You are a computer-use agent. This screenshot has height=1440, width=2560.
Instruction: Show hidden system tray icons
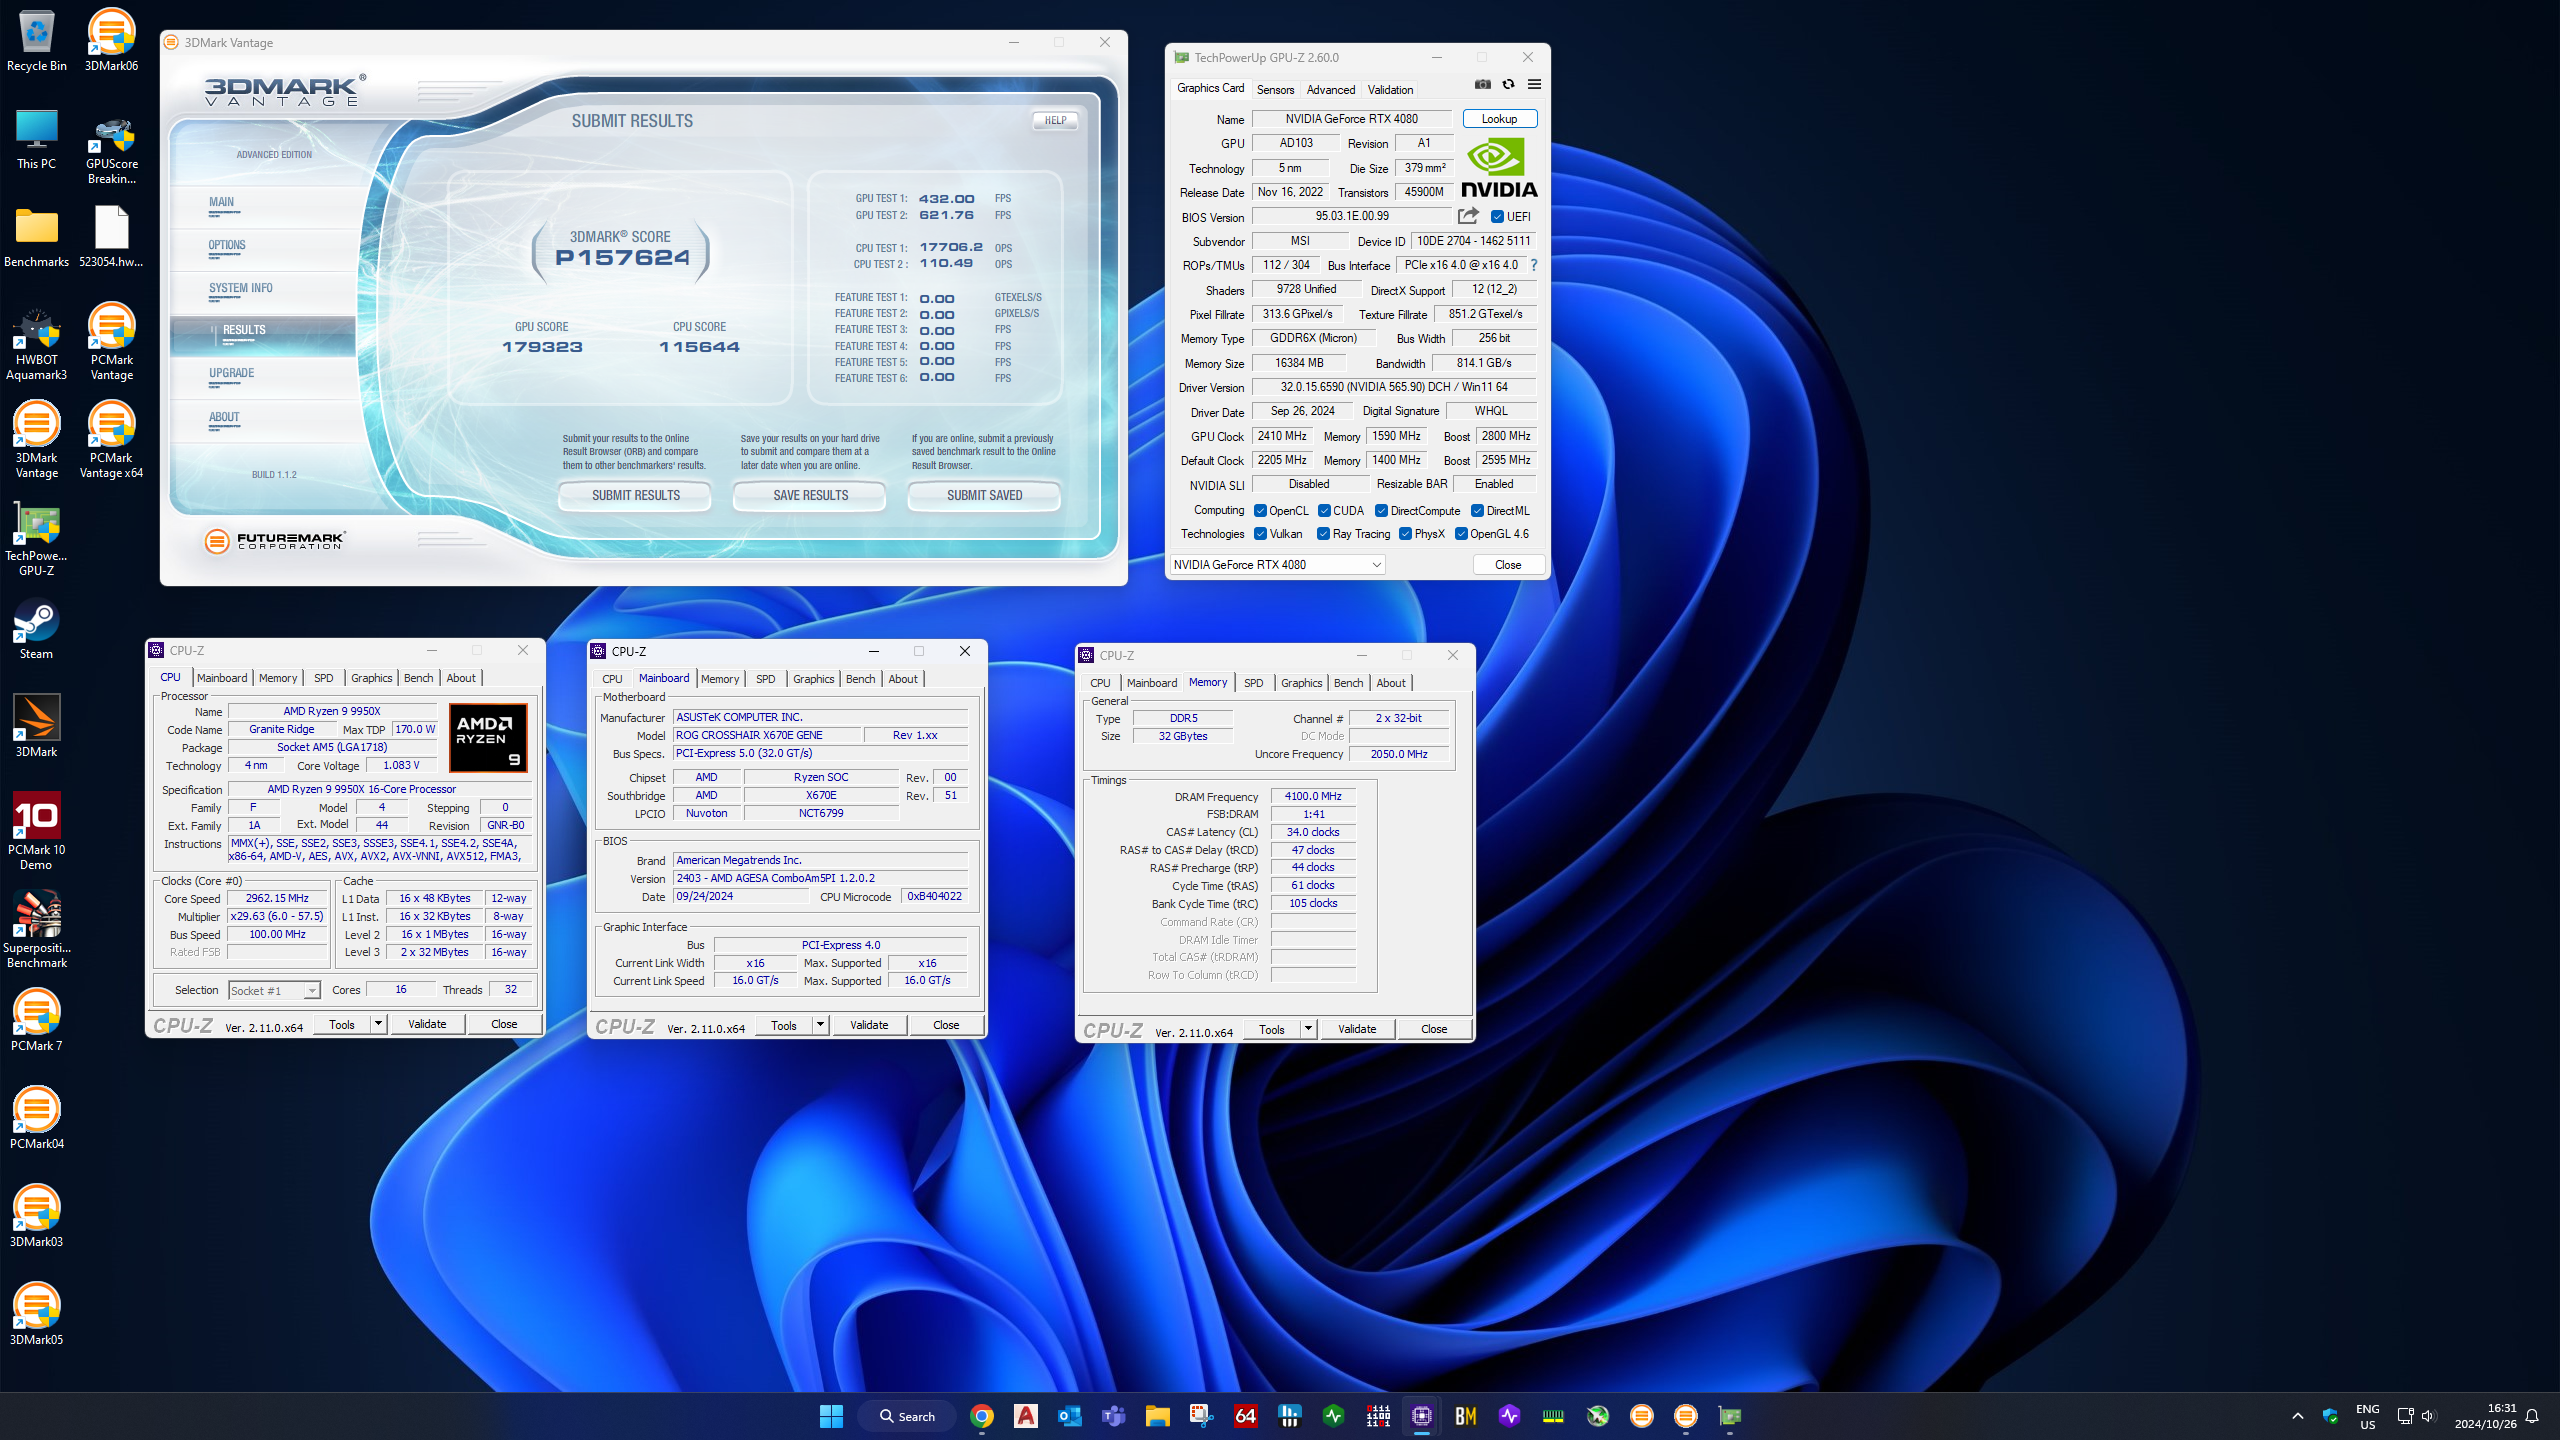tap(2298, 1416)
